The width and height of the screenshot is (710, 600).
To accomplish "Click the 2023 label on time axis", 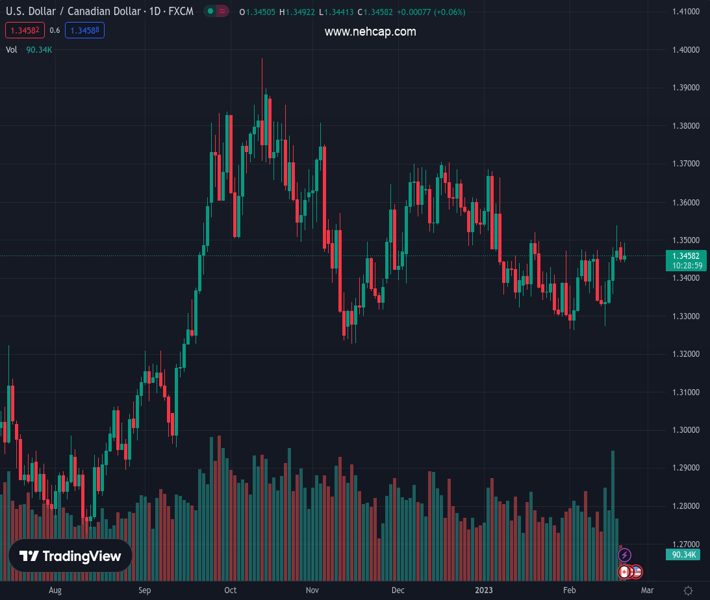I will coord(484,591).
